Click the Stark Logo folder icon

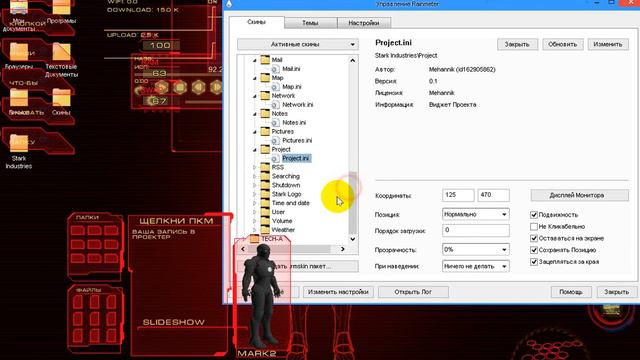pos(265,194)
